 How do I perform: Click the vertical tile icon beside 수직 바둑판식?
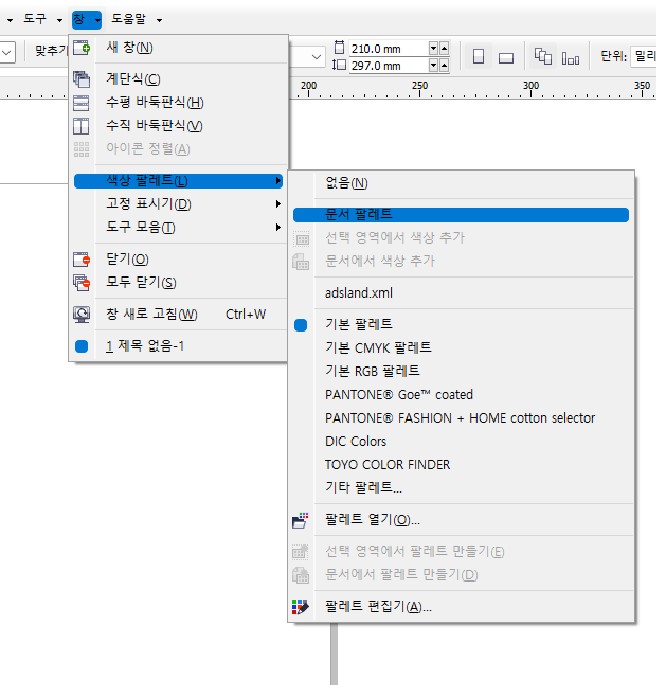(81, 126)
